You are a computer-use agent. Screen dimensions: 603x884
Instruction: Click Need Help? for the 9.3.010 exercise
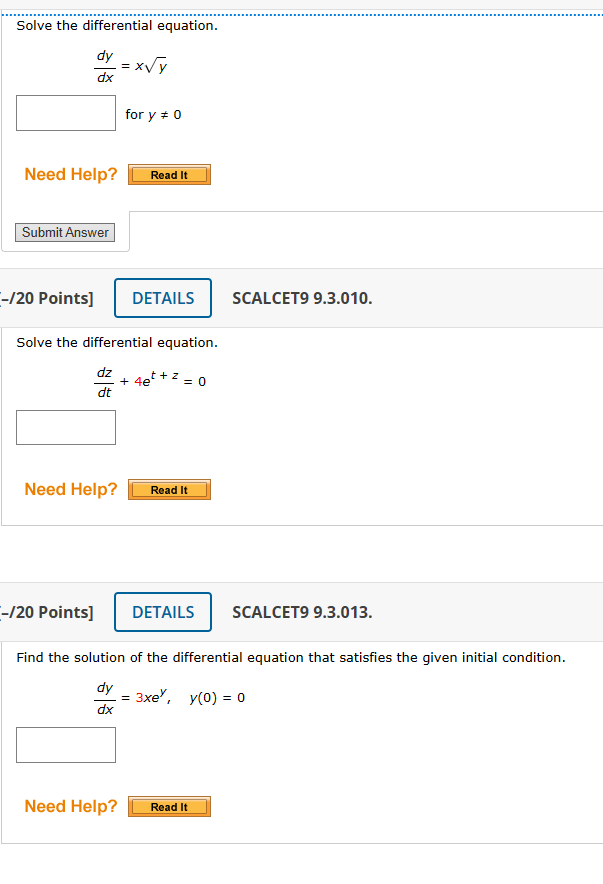pyautogui.click(x=70, y=489)
